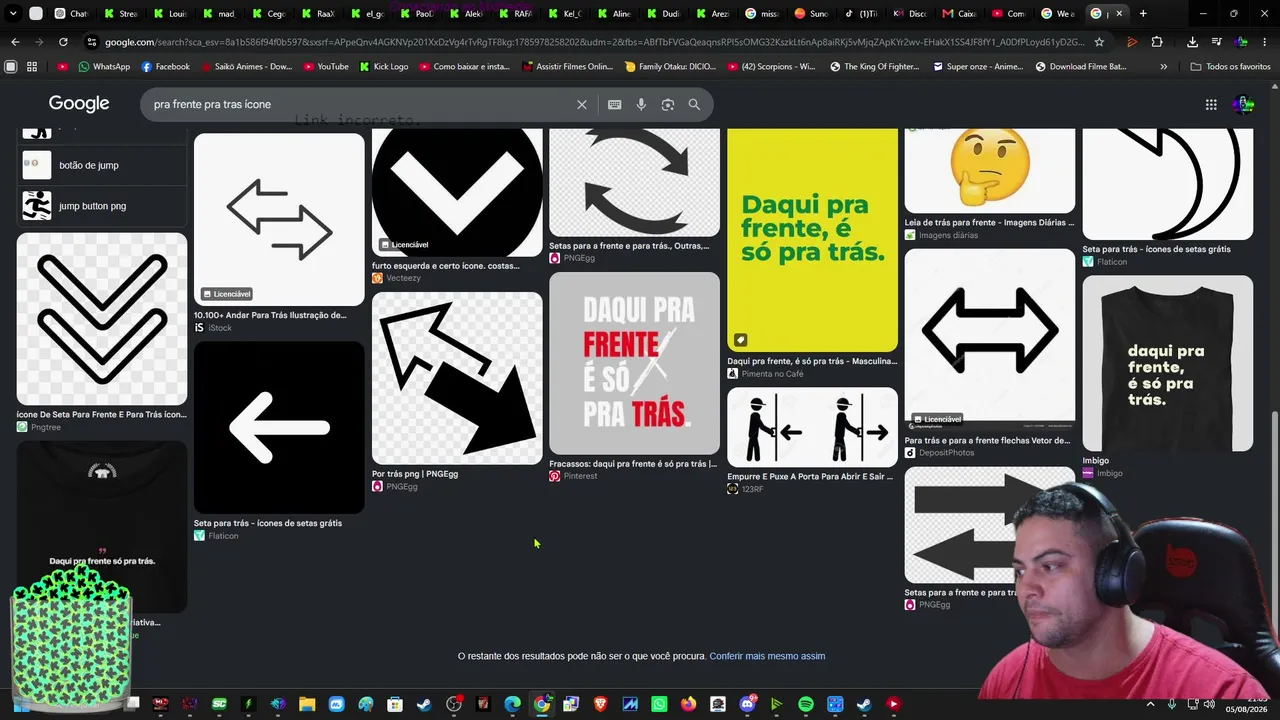
Task: Start voice search with the microphone icon
Action: click(x=641, y=104)
